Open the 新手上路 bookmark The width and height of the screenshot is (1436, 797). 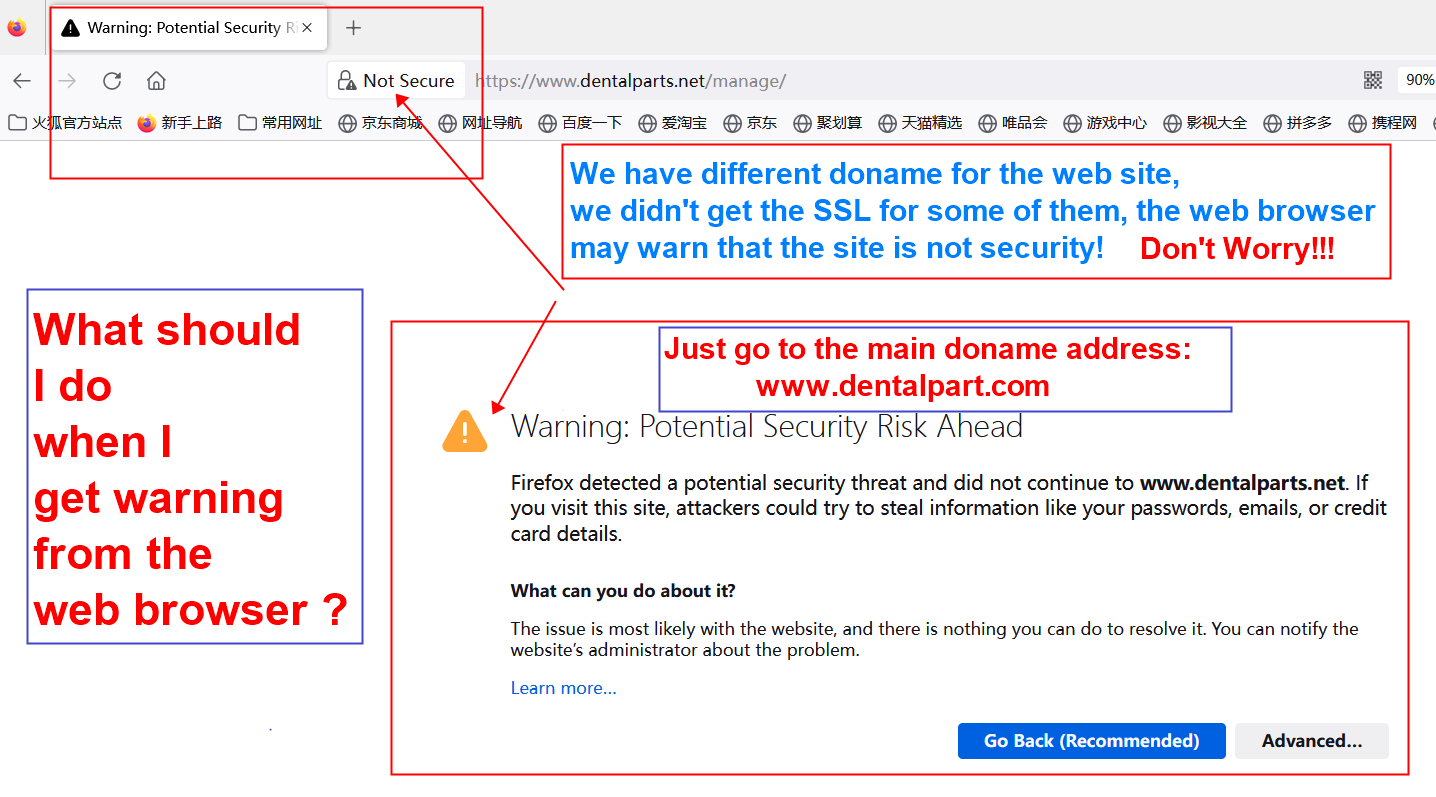[x=180, y=123]
